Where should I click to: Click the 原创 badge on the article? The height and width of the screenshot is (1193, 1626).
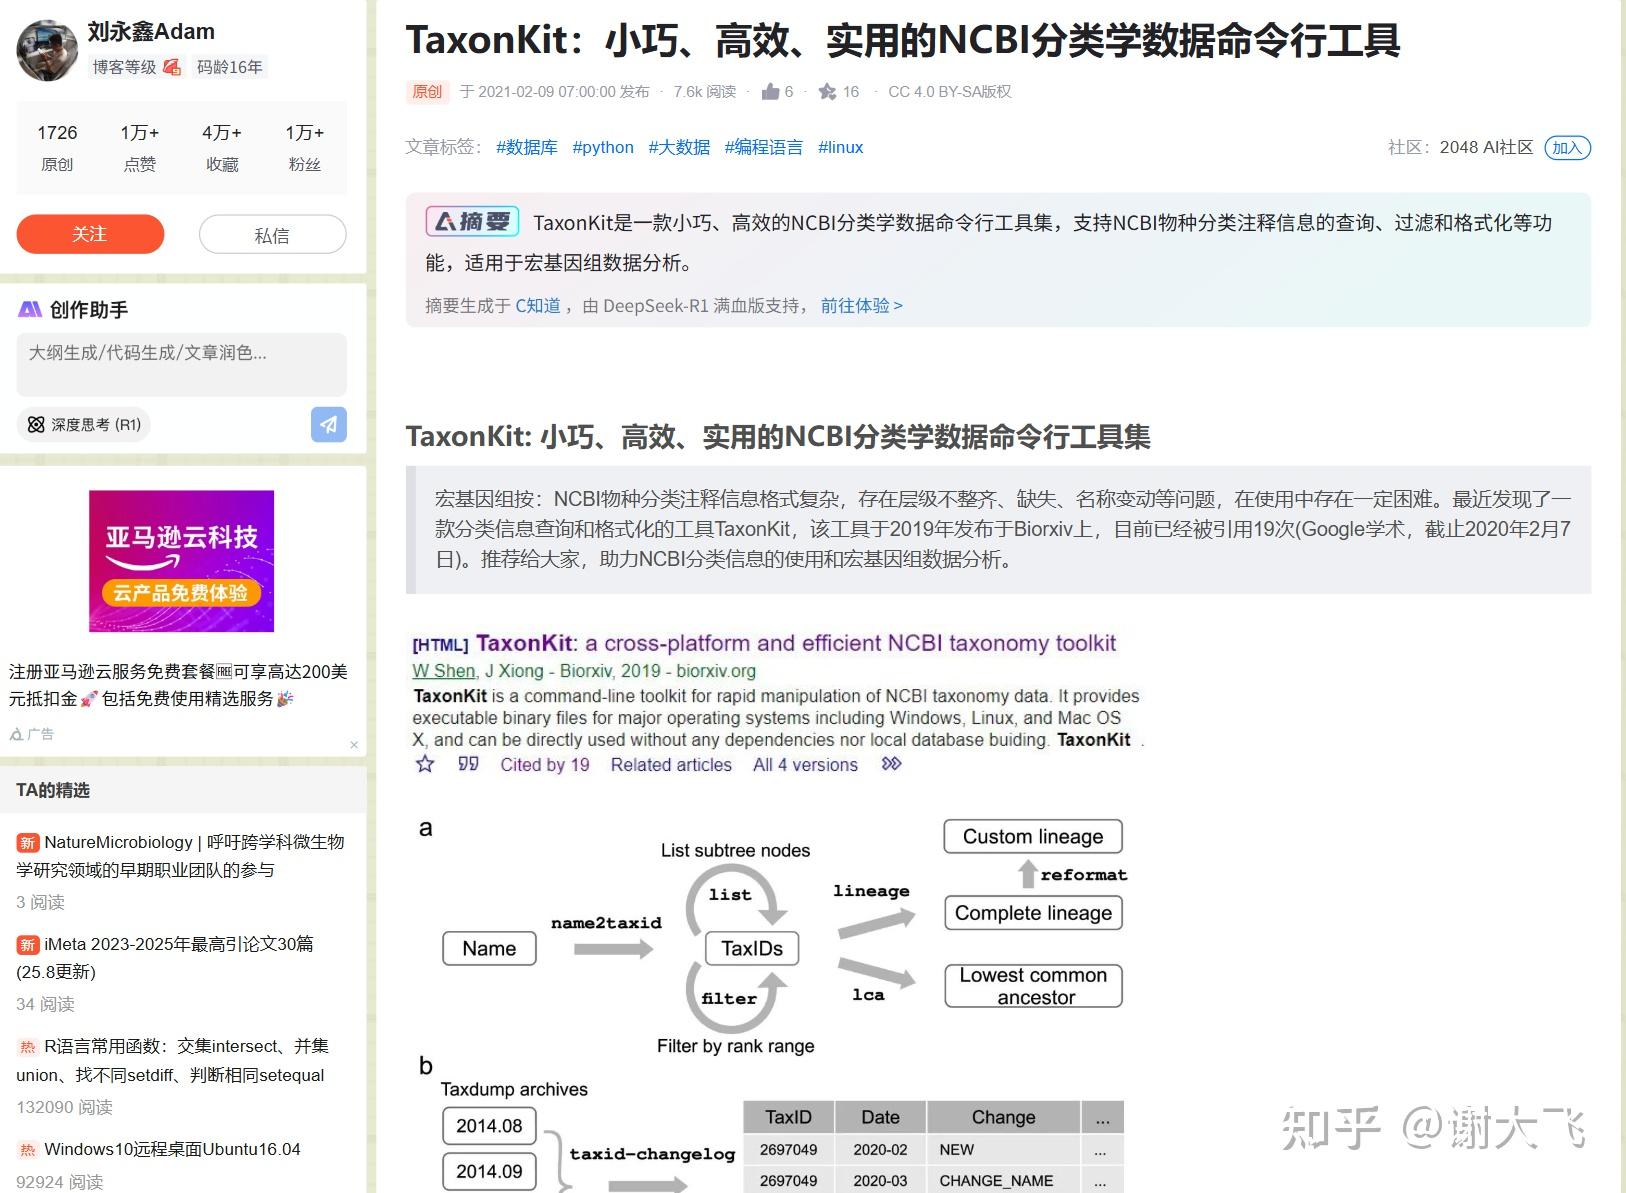click(x=427, y=91)
